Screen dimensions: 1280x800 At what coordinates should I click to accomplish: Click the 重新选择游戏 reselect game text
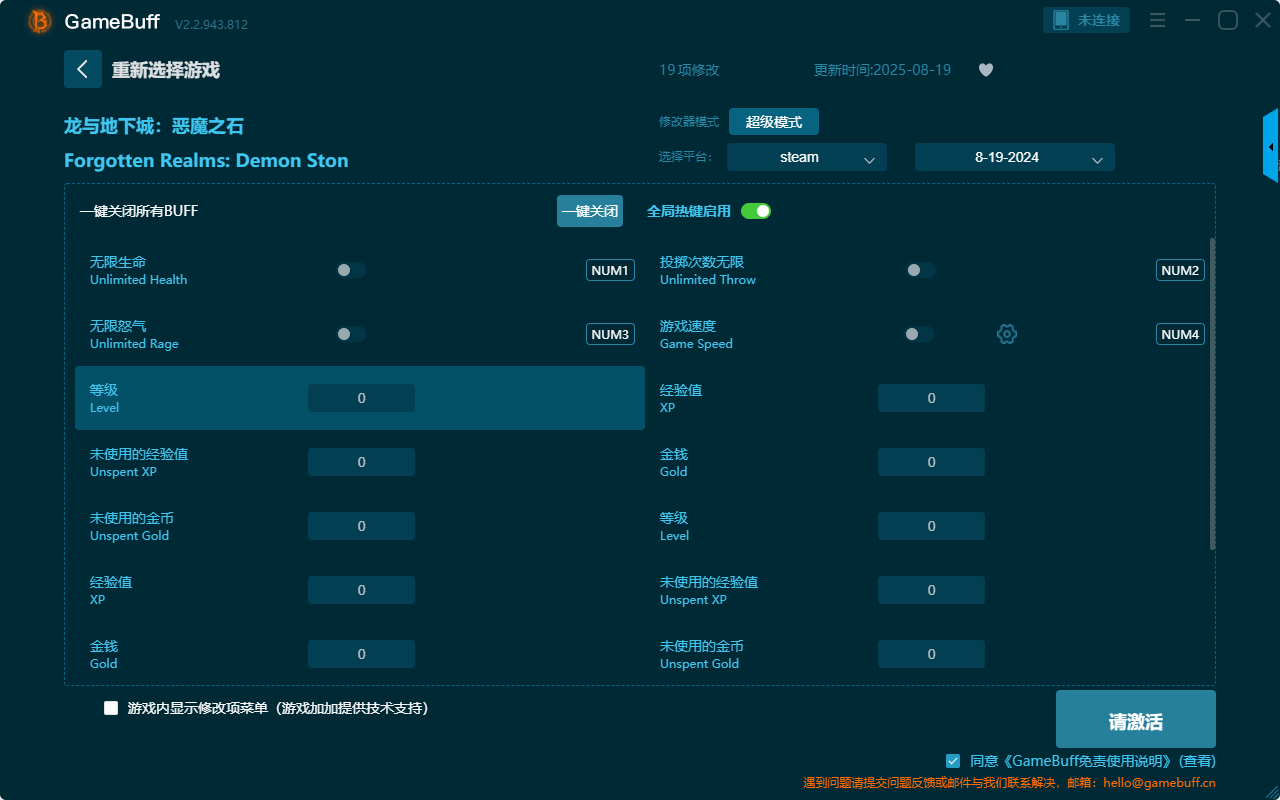(166, 70)
